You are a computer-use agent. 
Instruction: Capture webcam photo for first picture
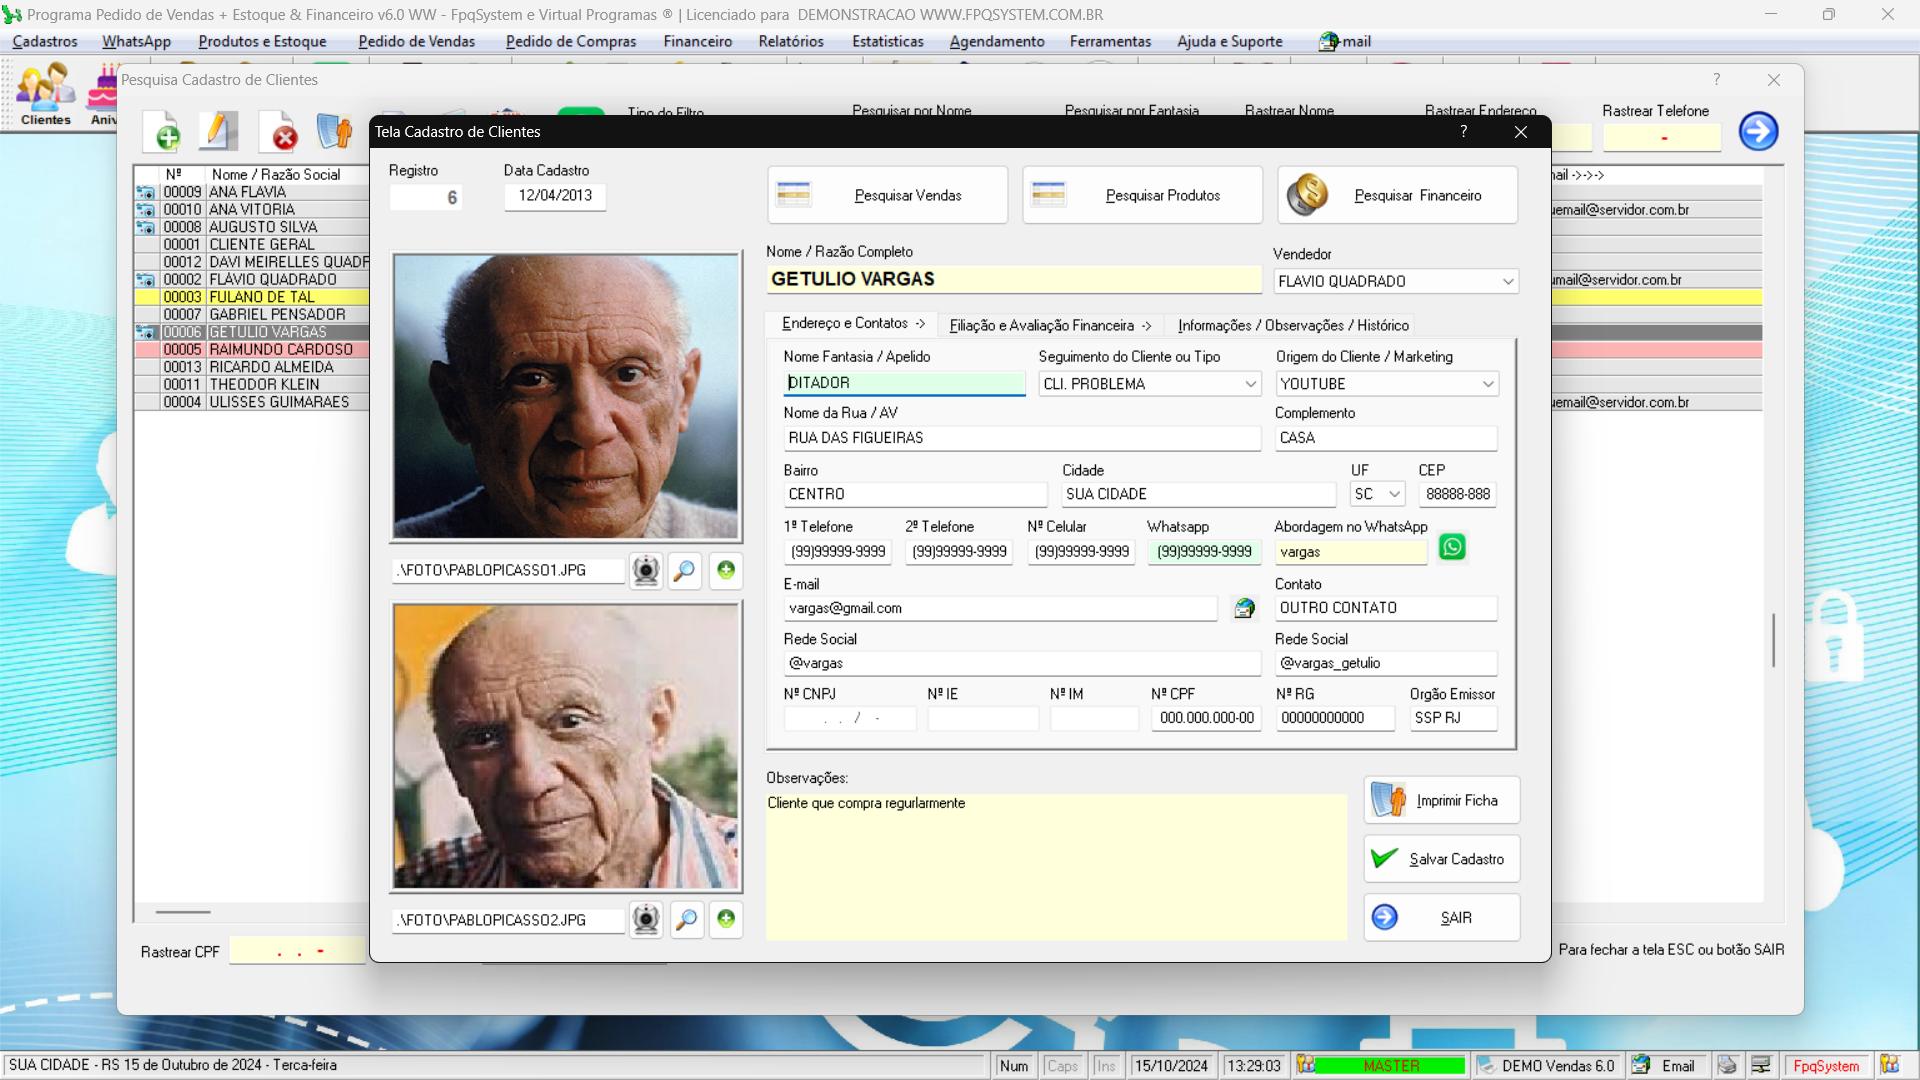[646, 570]
